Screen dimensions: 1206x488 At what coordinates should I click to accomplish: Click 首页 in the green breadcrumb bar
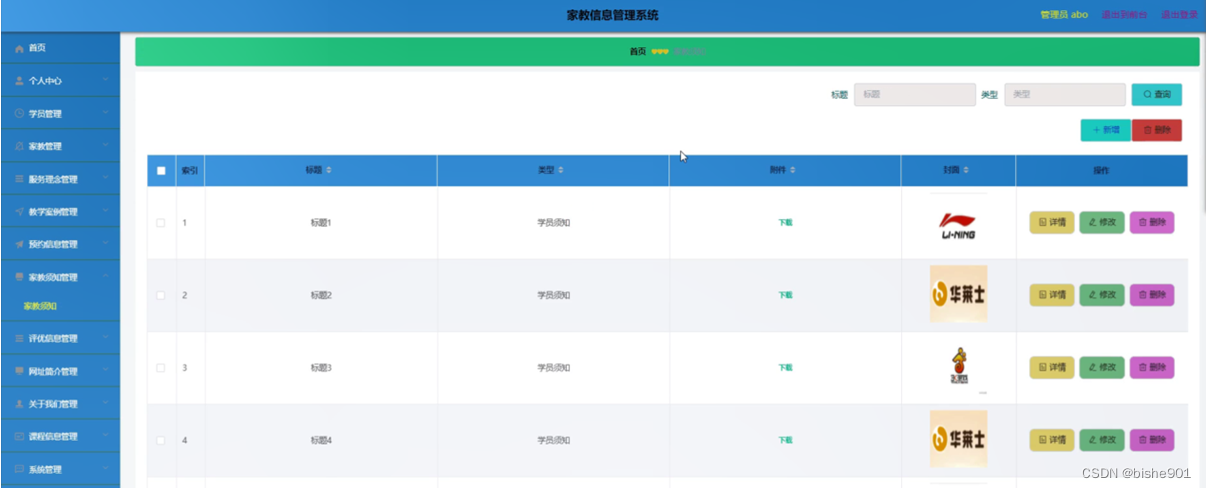click(638, 52)
